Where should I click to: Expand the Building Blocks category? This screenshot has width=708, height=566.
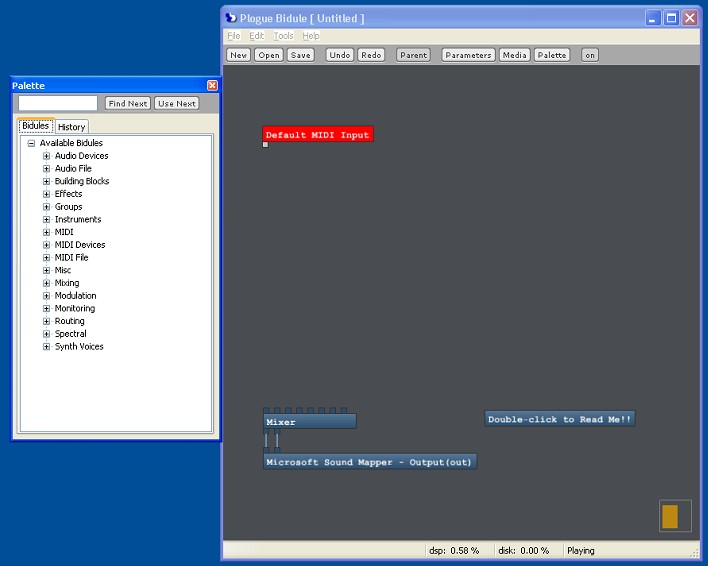(x=47, y=181)
